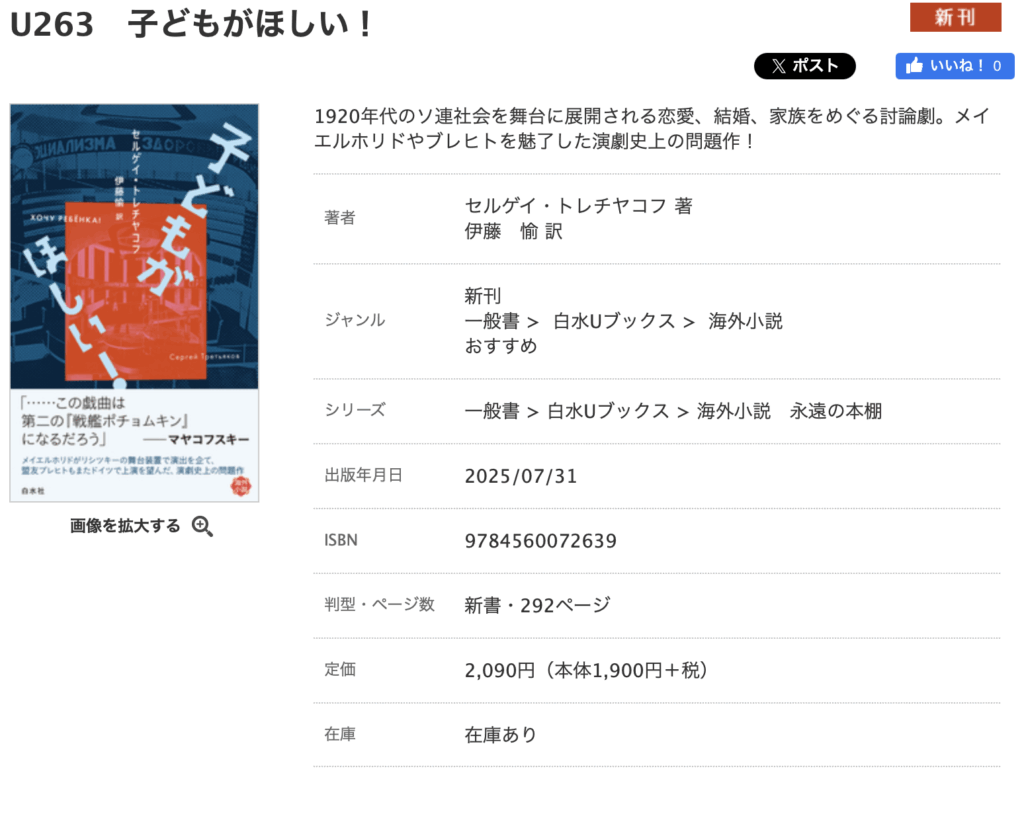Open the 永遠の本棚 series link
Viewport: 1024px width, 816px height.
click(836, 411)
